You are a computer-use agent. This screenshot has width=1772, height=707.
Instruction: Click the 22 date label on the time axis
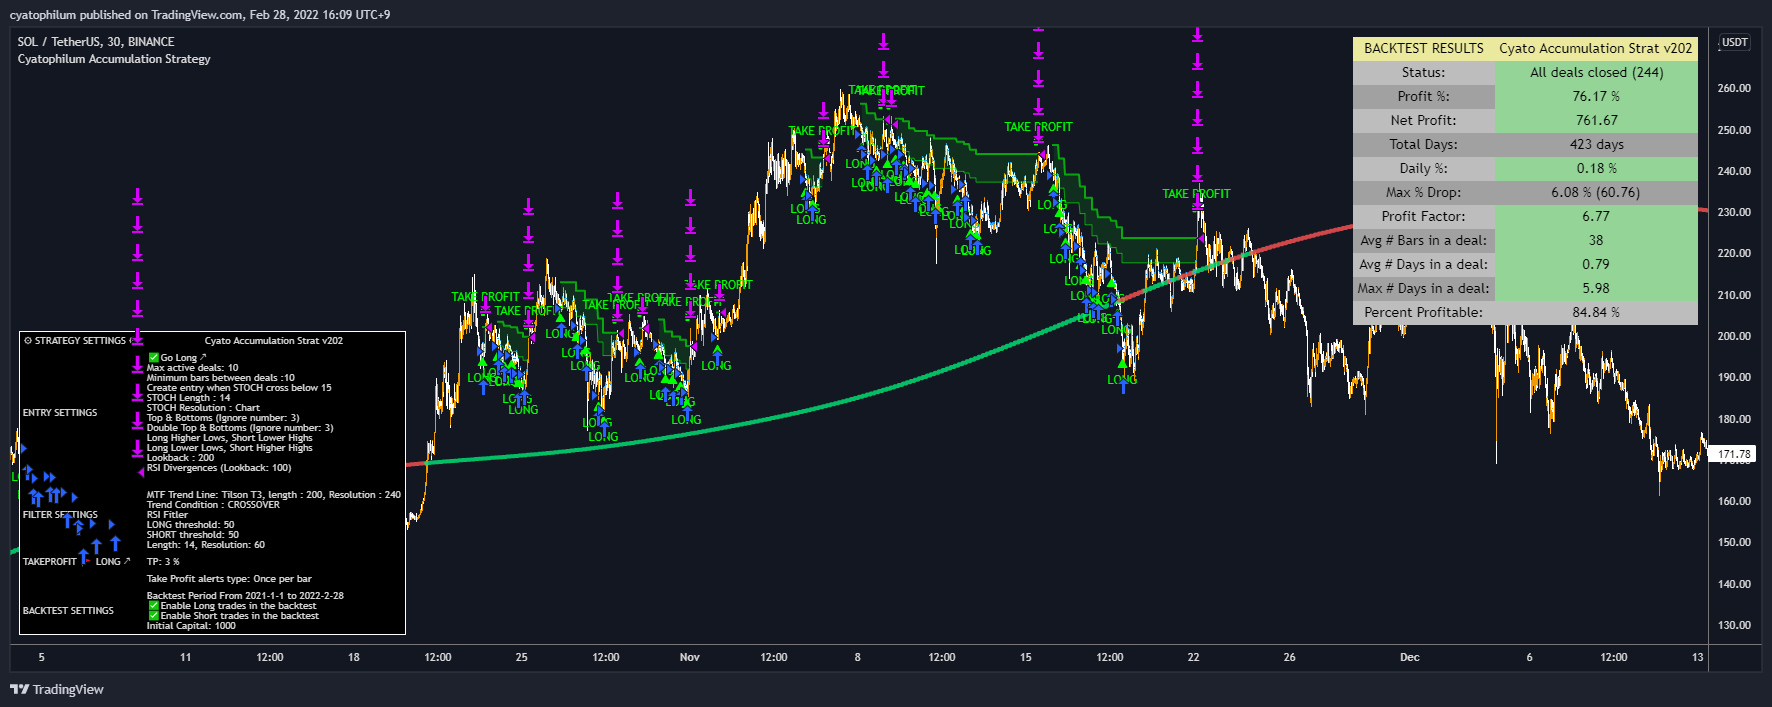click(x=1193, y=657)
